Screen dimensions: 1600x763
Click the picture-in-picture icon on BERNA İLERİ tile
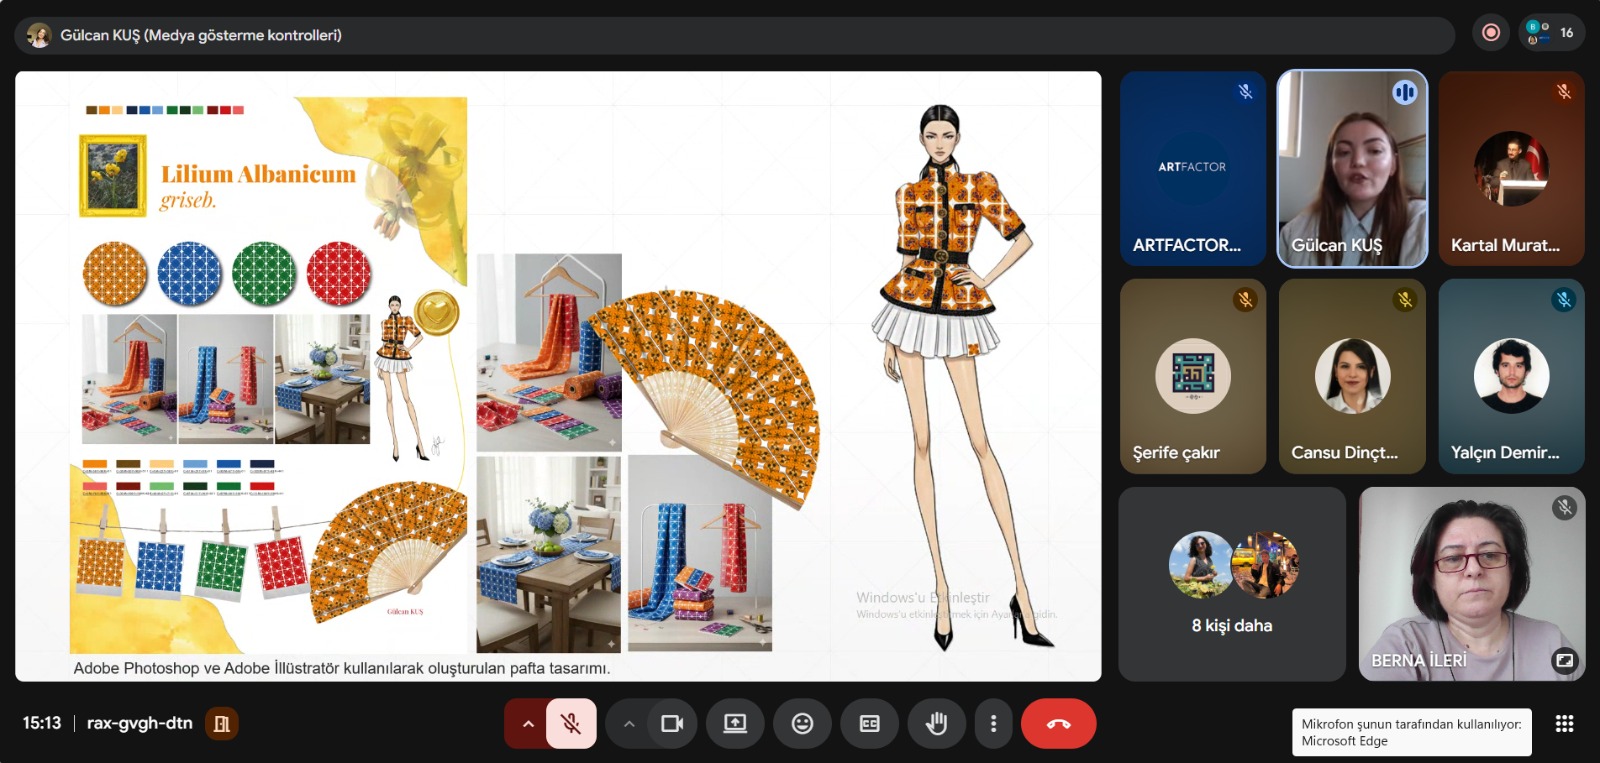coord(1564,660)
